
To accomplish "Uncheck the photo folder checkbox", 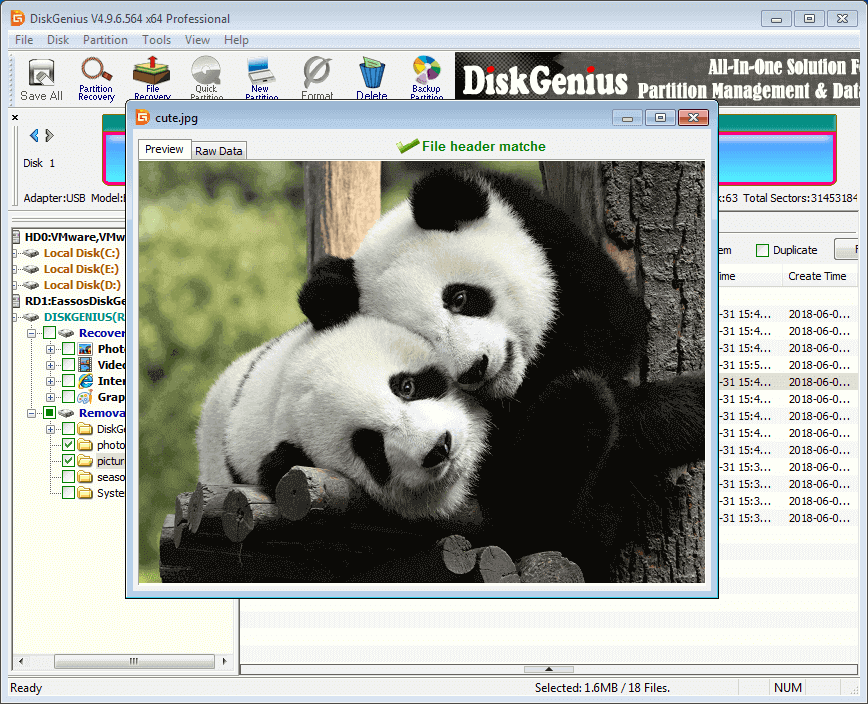I will pyautogui.click(x=69, y=445).
